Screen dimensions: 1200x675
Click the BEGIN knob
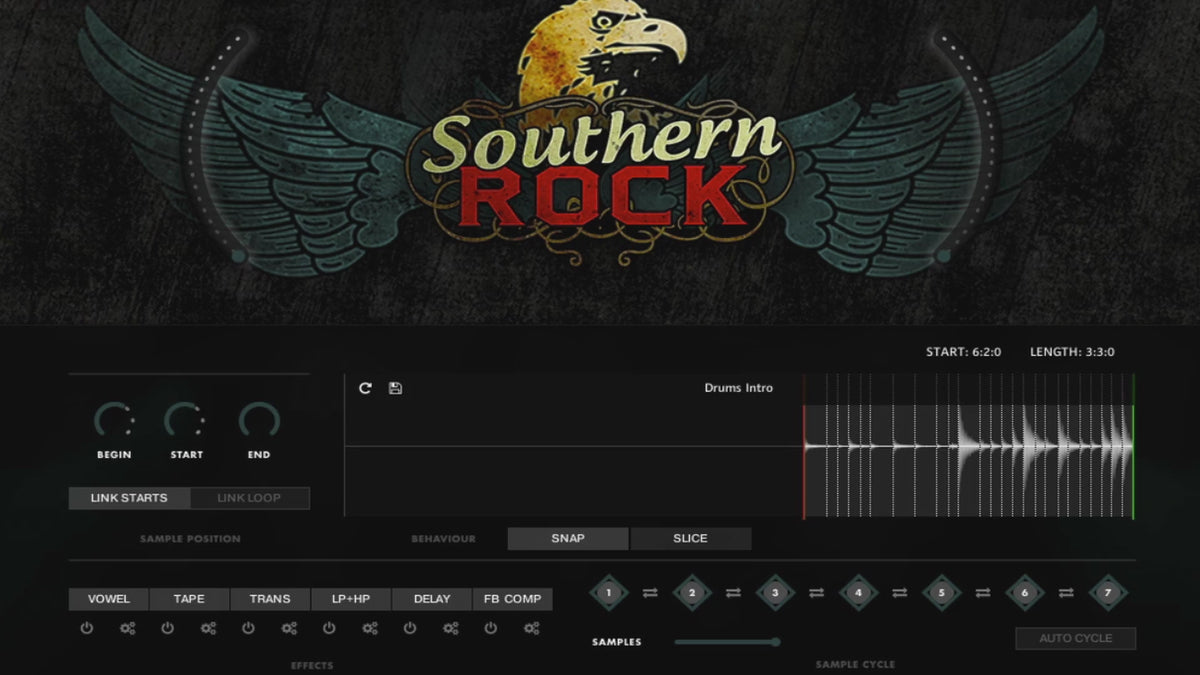click(x=114, y=421)
